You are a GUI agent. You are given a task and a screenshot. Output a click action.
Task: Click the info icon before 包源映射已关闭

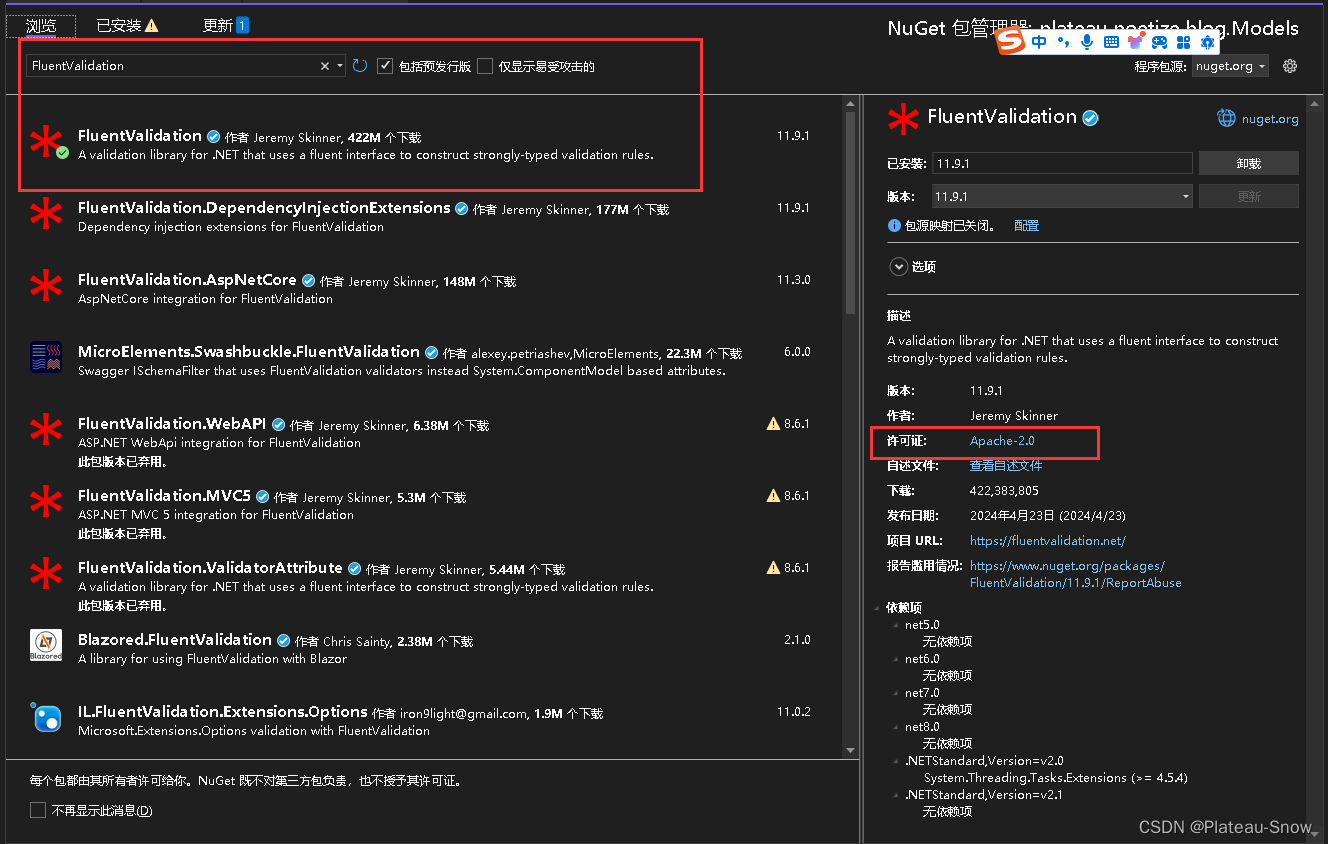click(x=893, y=225)
